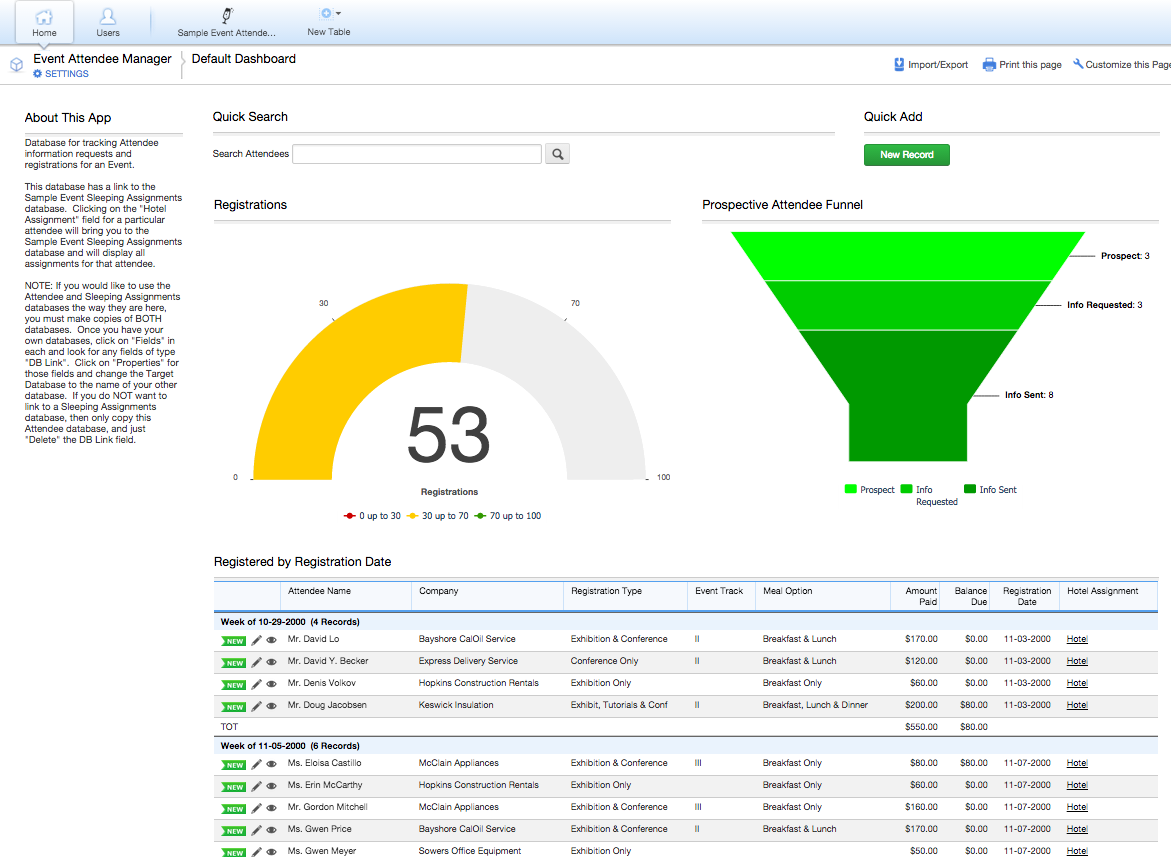
Task: Sort by Registration Type column header
Action: coord(606,591)
